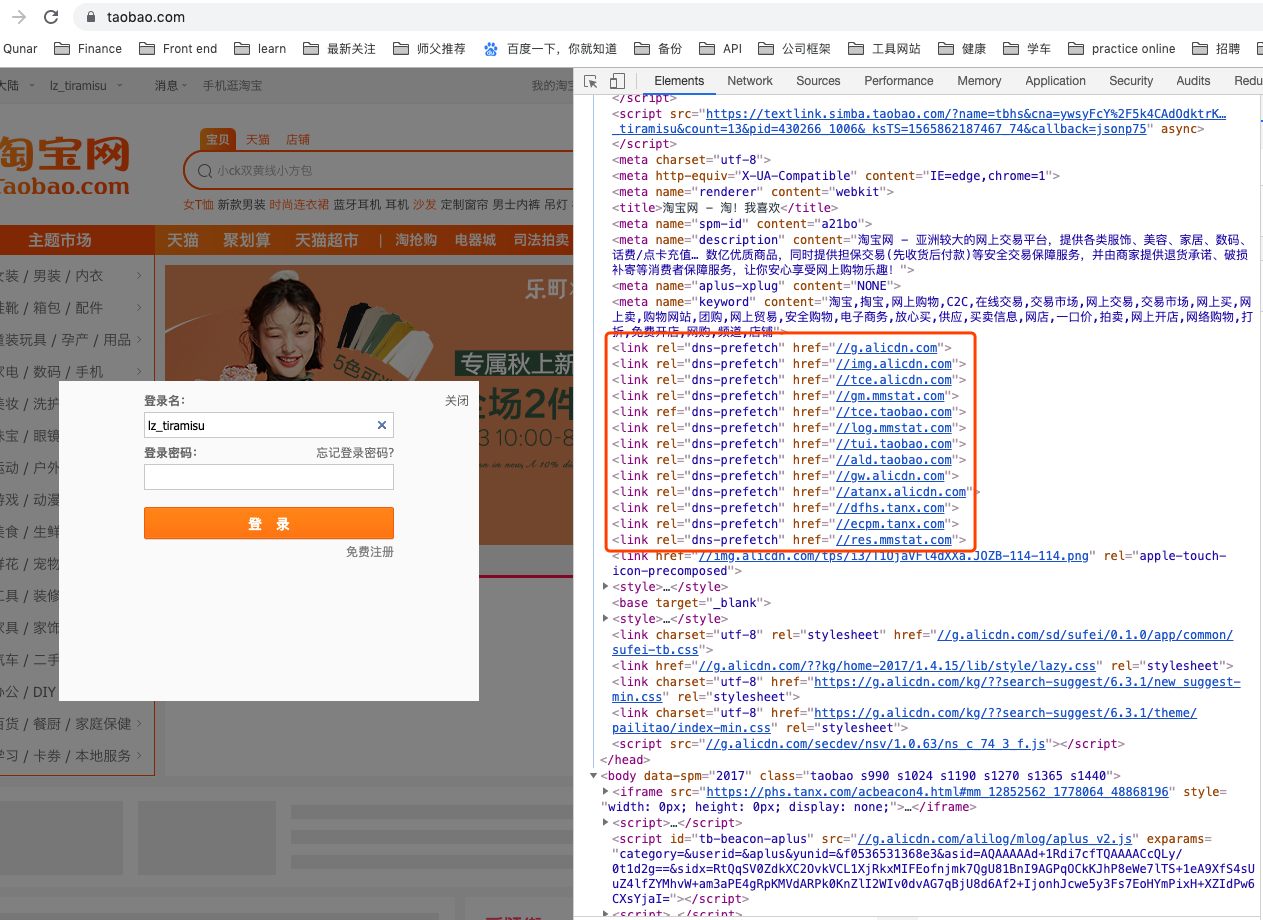Select the 店铺 search tab
Screen dimensions: 1263x920
click(298, 139)
